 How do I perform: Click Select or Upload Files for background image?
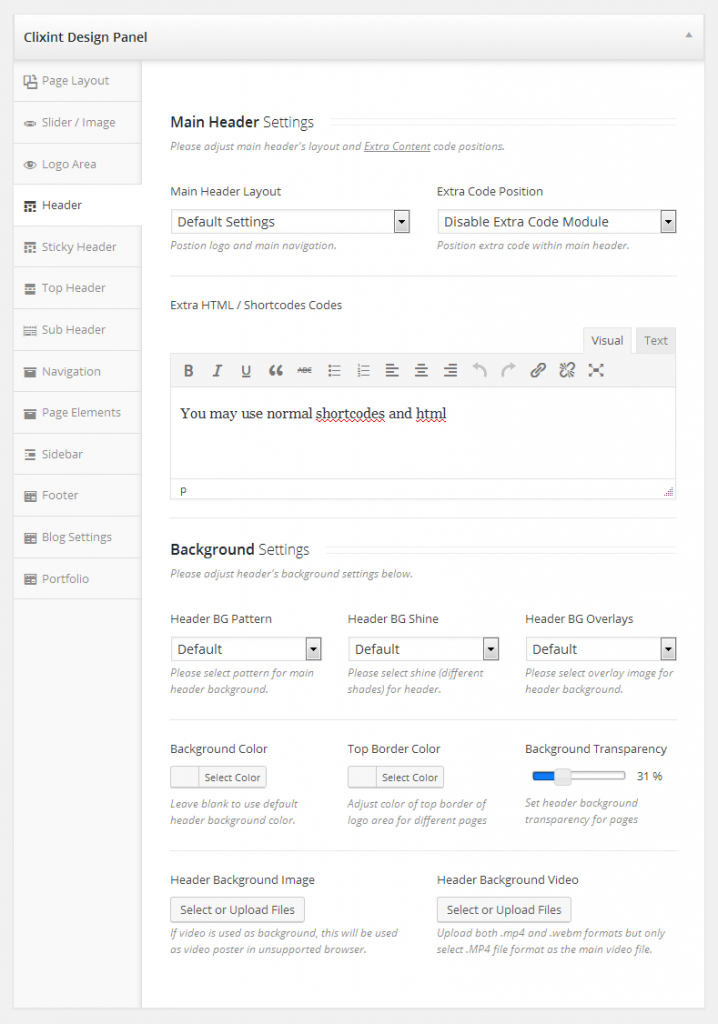click(x=237, y=910)
